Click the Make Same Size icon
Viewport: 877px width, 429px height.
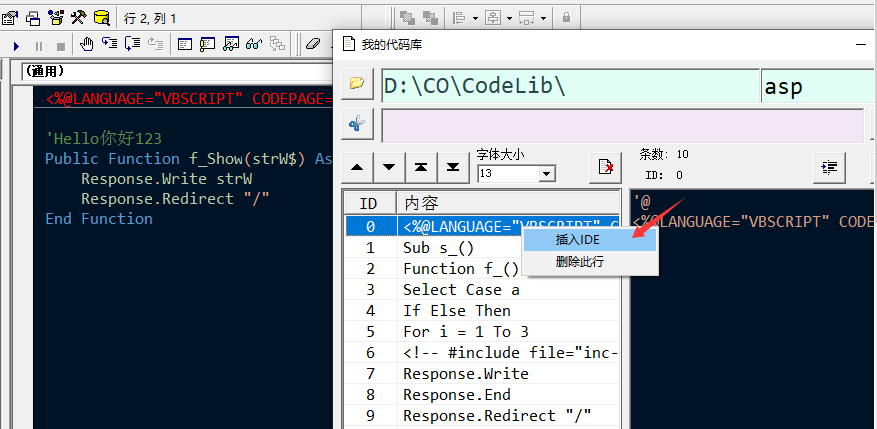tap(527, 18)
